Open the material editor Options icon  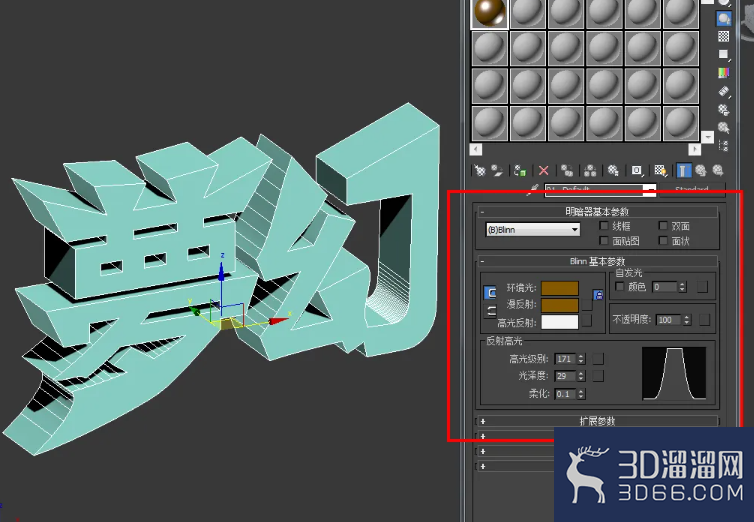coord(724,110)
